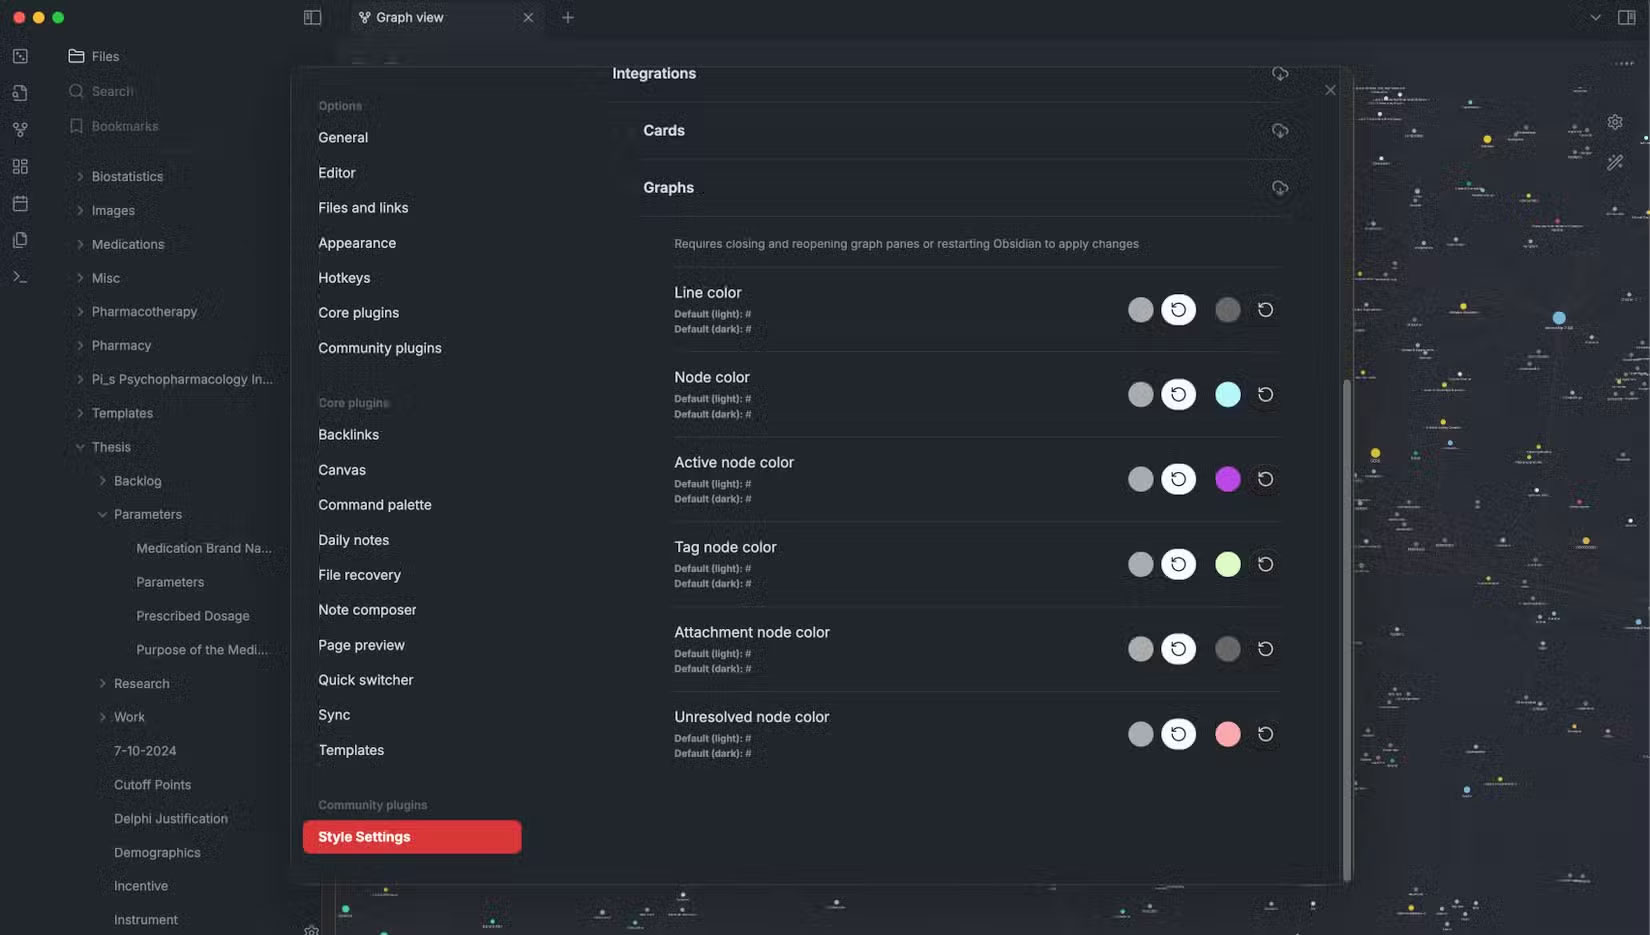The height and width of the screenshot is (935, 1650).
Task: Open the terminal icon in the left ribbon
Action: [19, 277]
